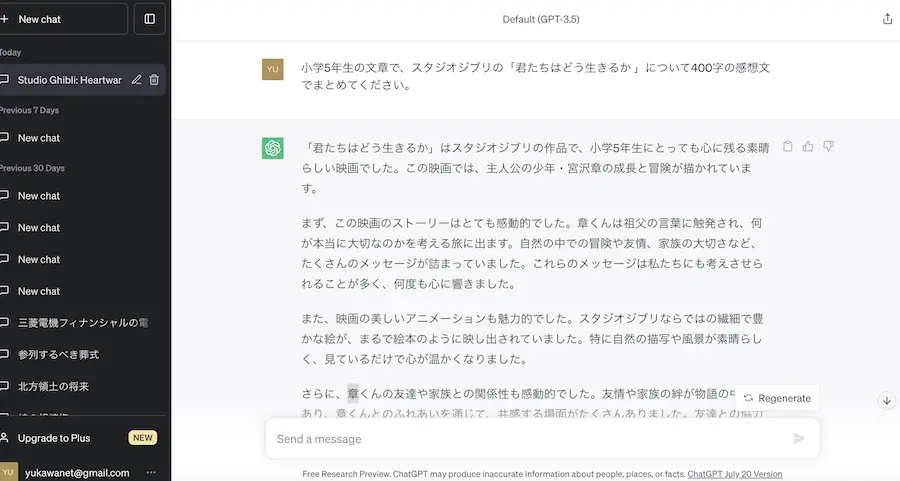Give the response a thumbs down
Image resolution: width=900 pixels, height=481 pixels.
point(828,146)
